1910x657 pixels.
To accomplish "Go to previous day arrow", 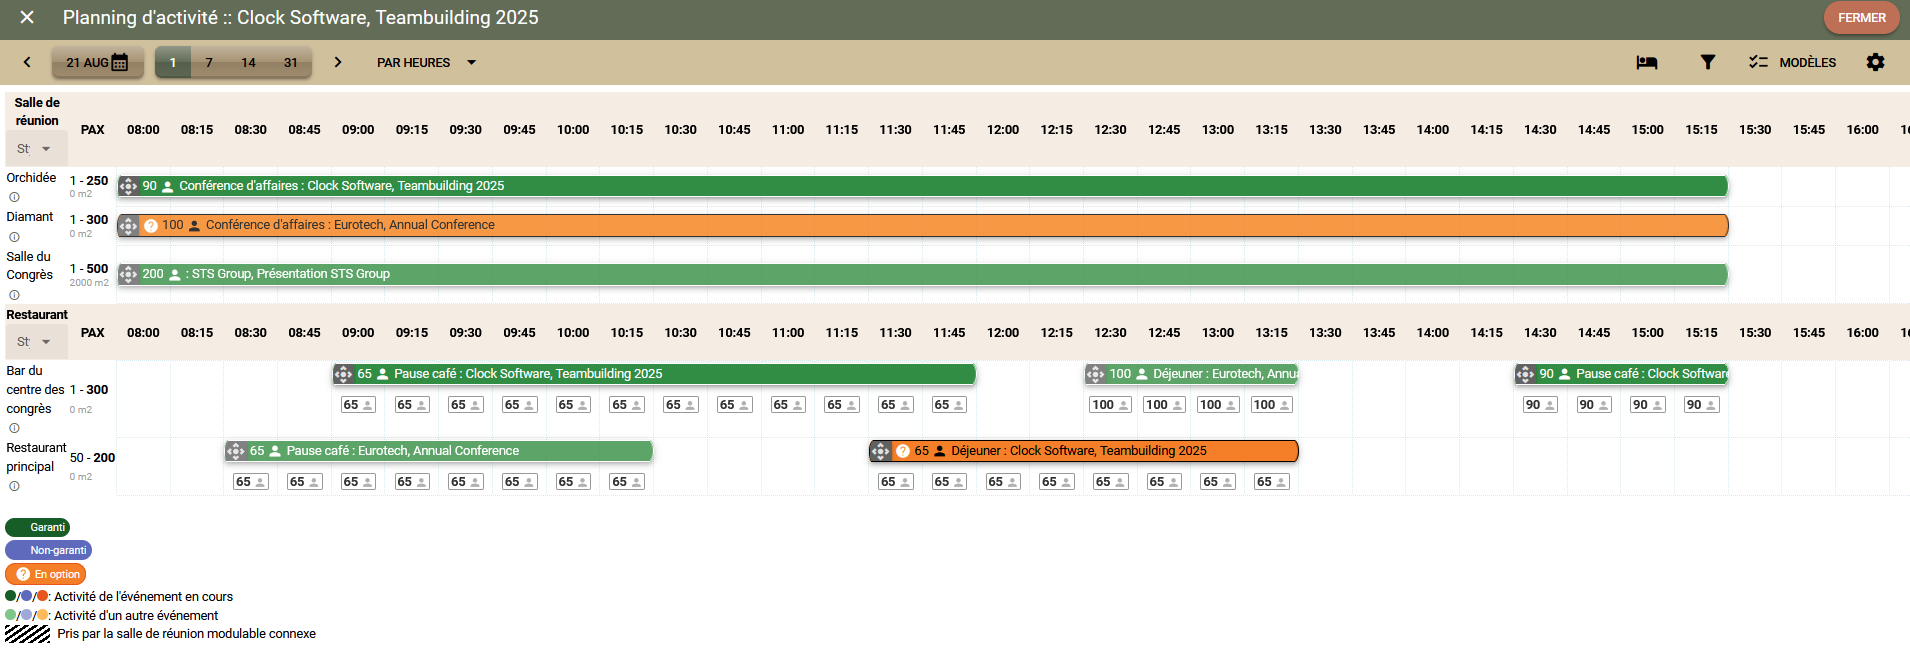I will point(27,62).
